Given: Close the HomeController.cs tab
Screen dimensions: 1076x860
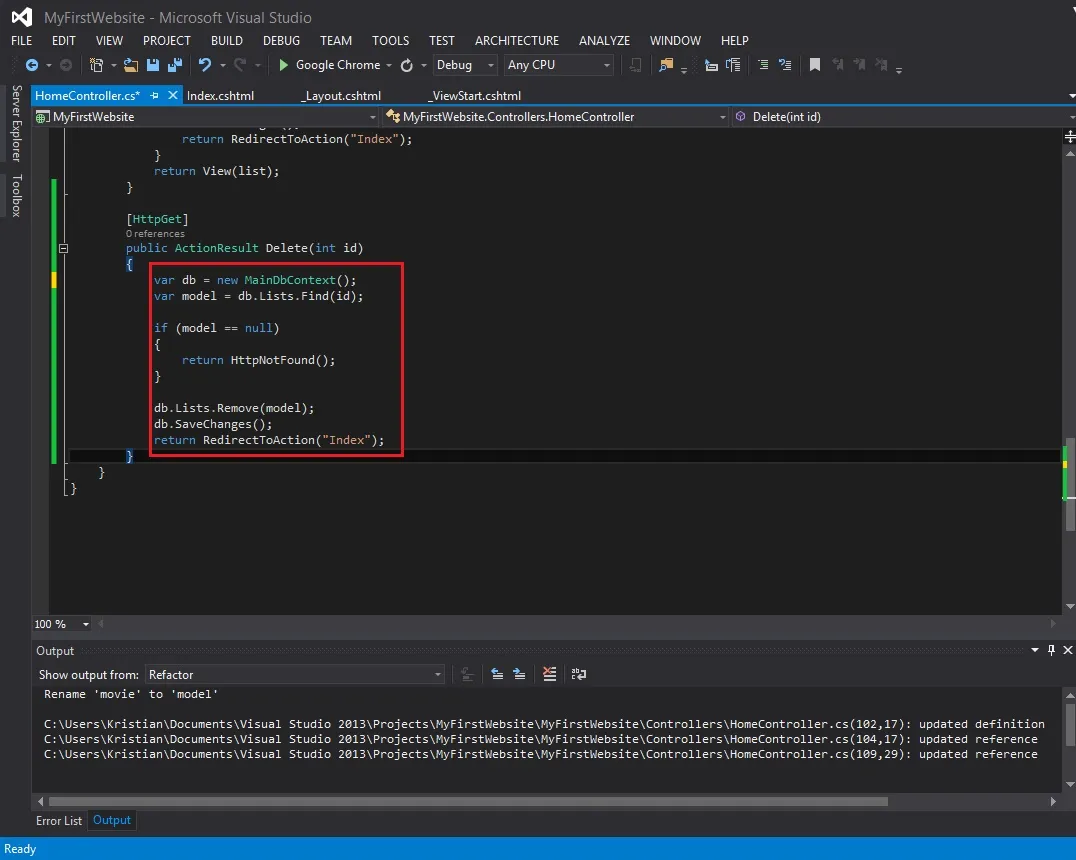Looking at the screenshot, I should 173,95.
